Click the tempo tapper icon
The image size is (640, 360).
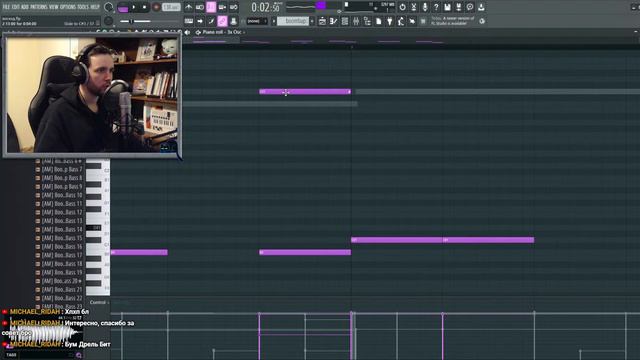pos(401,21)
